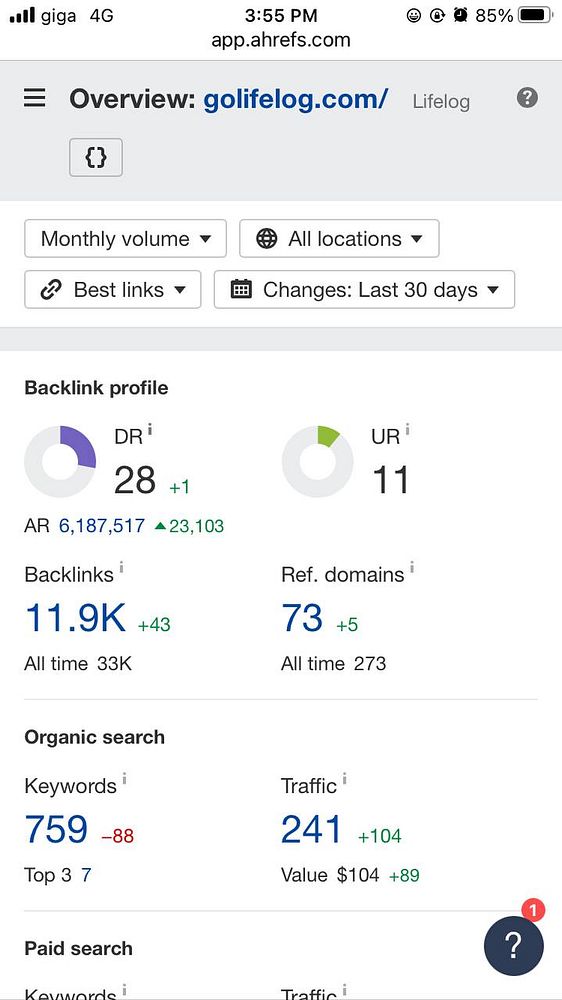Open help via gray question mark icon
This screenshot has width=562, height=1000.
point(527,98)
